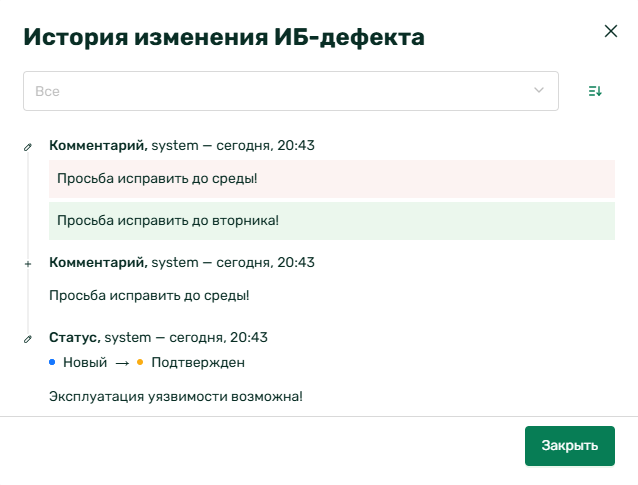Click the arrow between Новый and Подтвержден
The image size is (638, 485).
(x=122, y=363)
